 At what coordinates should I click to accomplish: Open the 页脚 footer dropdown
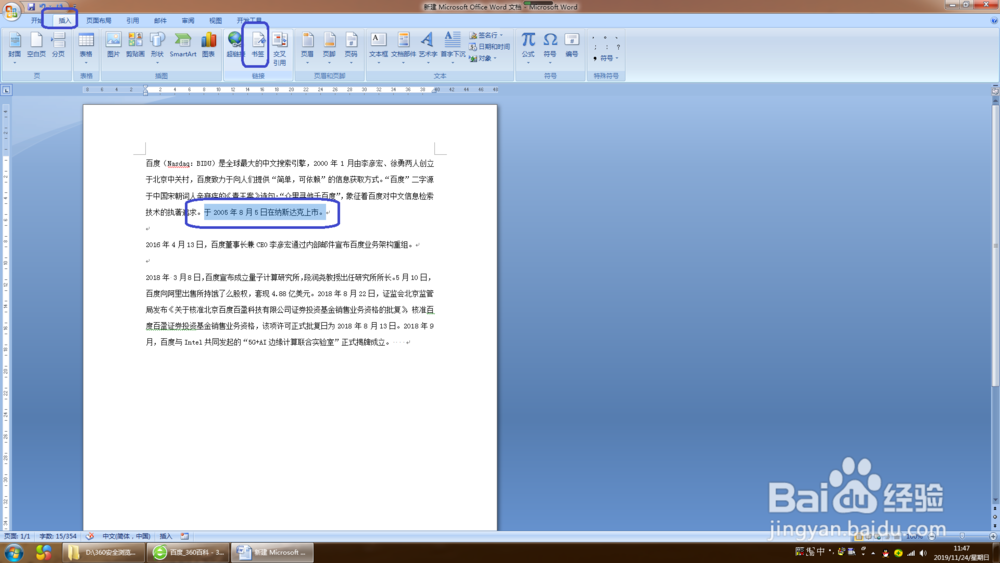329,46
